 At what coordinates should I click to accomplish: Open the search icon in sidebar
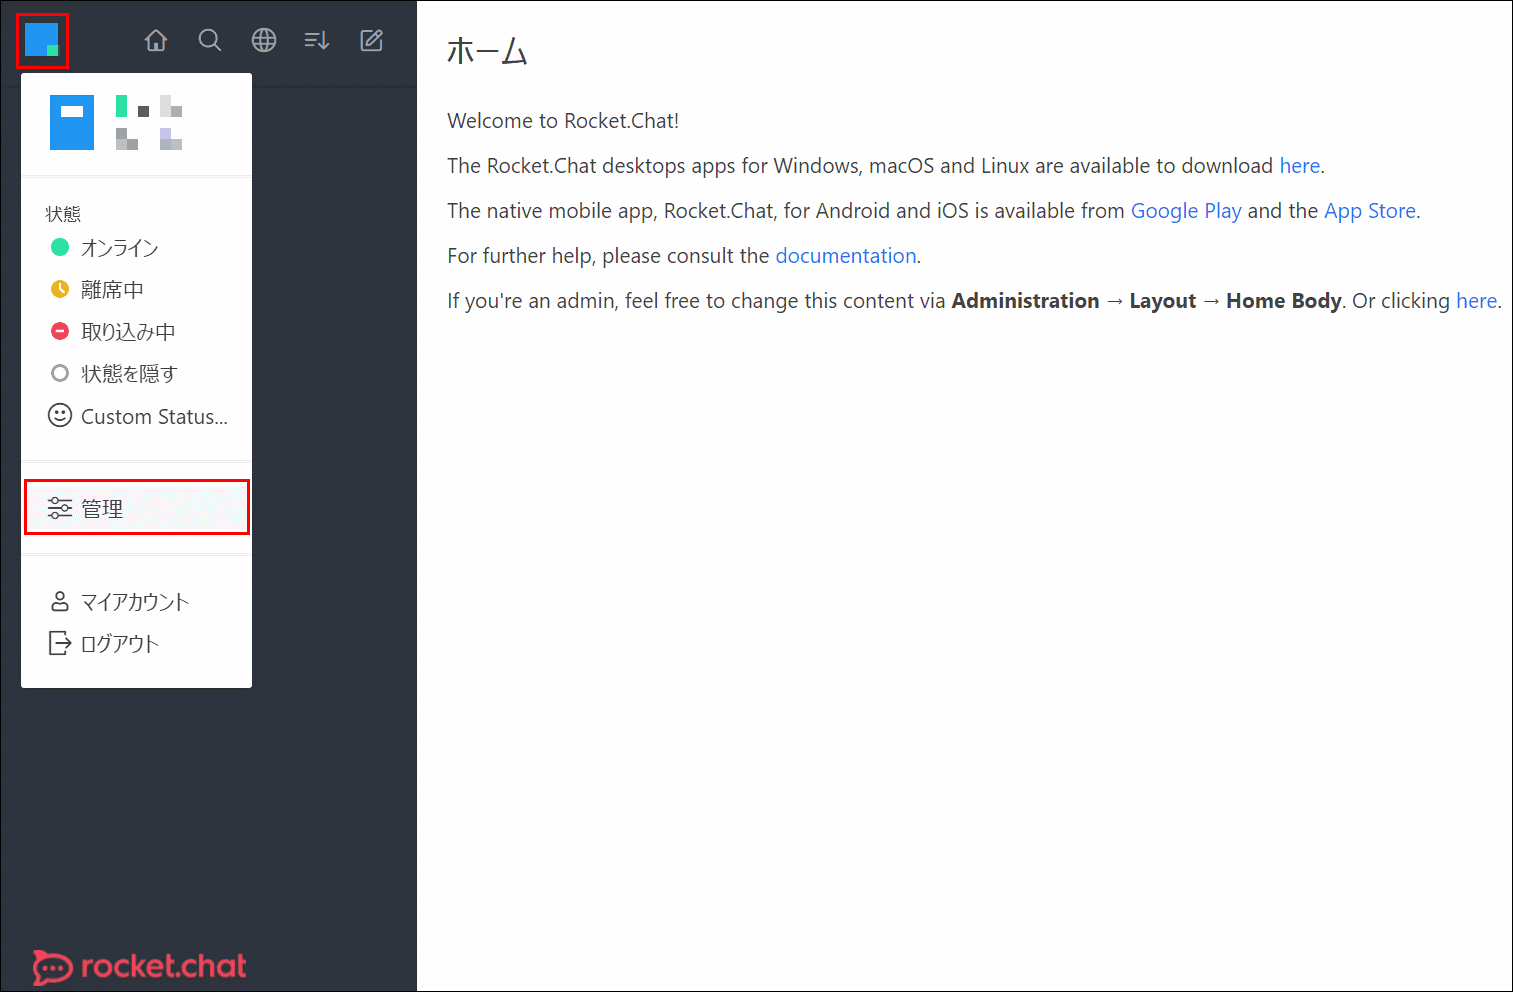210,40
